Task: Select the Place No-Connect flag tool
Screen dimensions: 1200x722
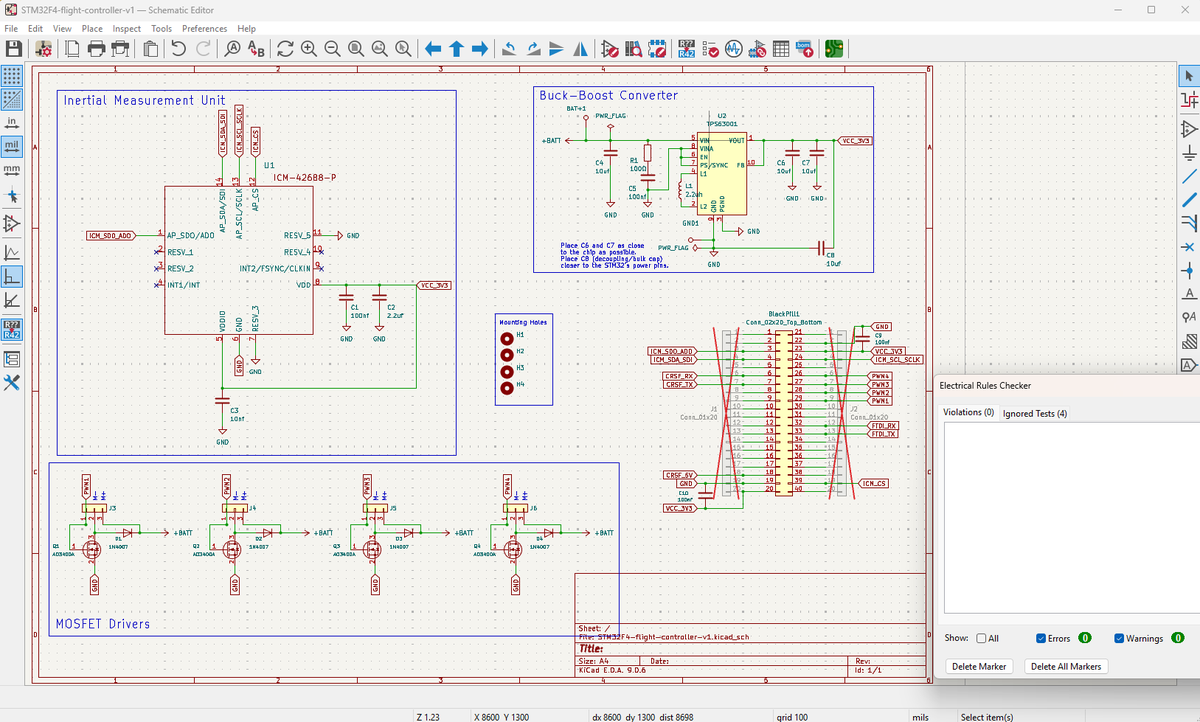Action: [x=1188, y=246]
